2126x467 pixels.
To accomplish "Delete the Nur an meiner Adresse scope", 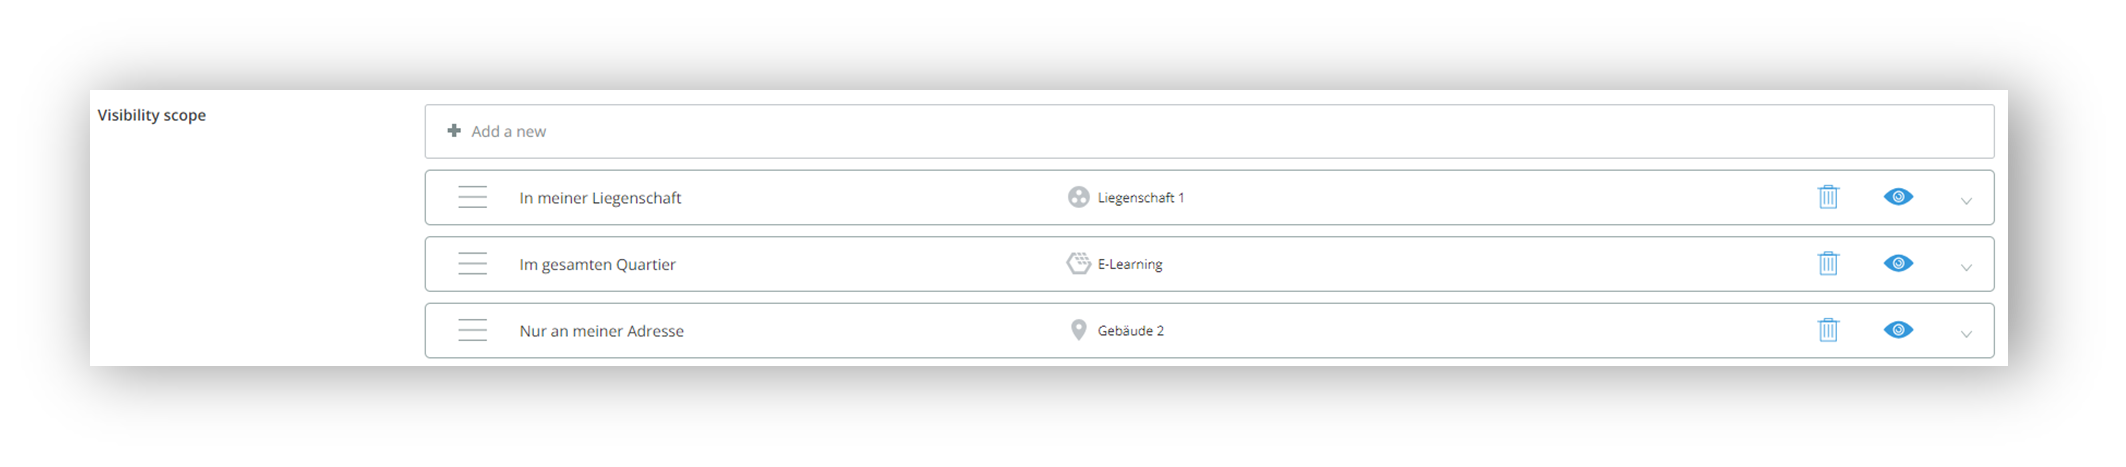I will tap(1828, 330).
